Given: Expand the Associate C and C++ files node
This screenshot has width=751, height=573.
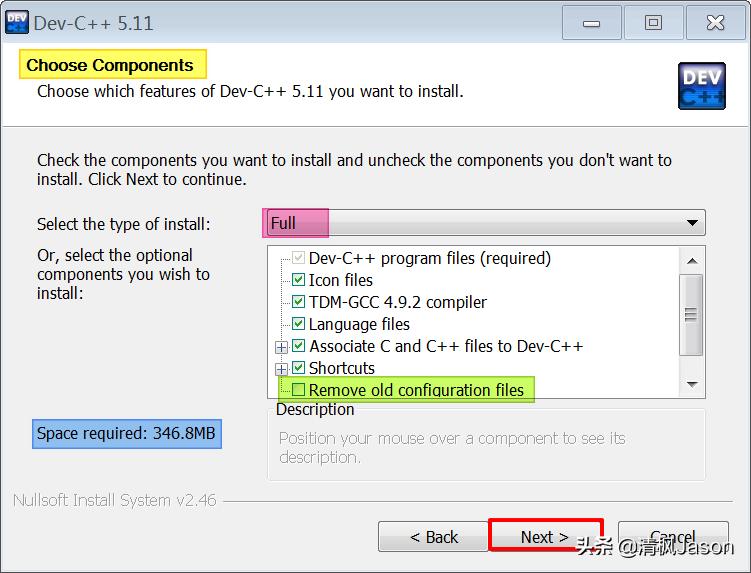Looking at the screenshot, I should pyautogui.click(x=282, y=347).
